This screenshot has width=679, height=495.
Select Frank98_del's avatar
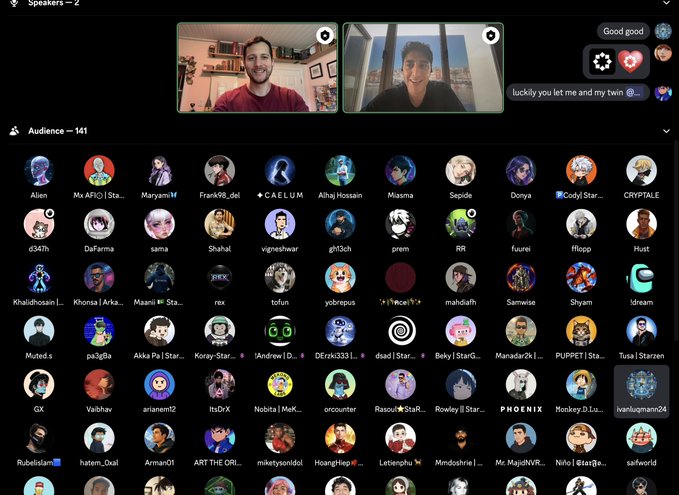pyautogui.click(x=220, y=171)
